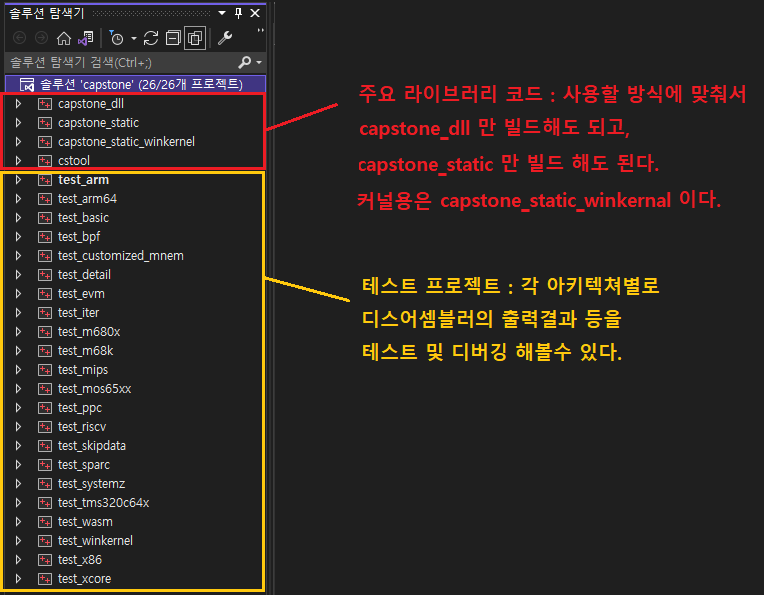Click the search magnifier icon
The height and width of the screenshot is (595, 764).
(x=244, y=62)
